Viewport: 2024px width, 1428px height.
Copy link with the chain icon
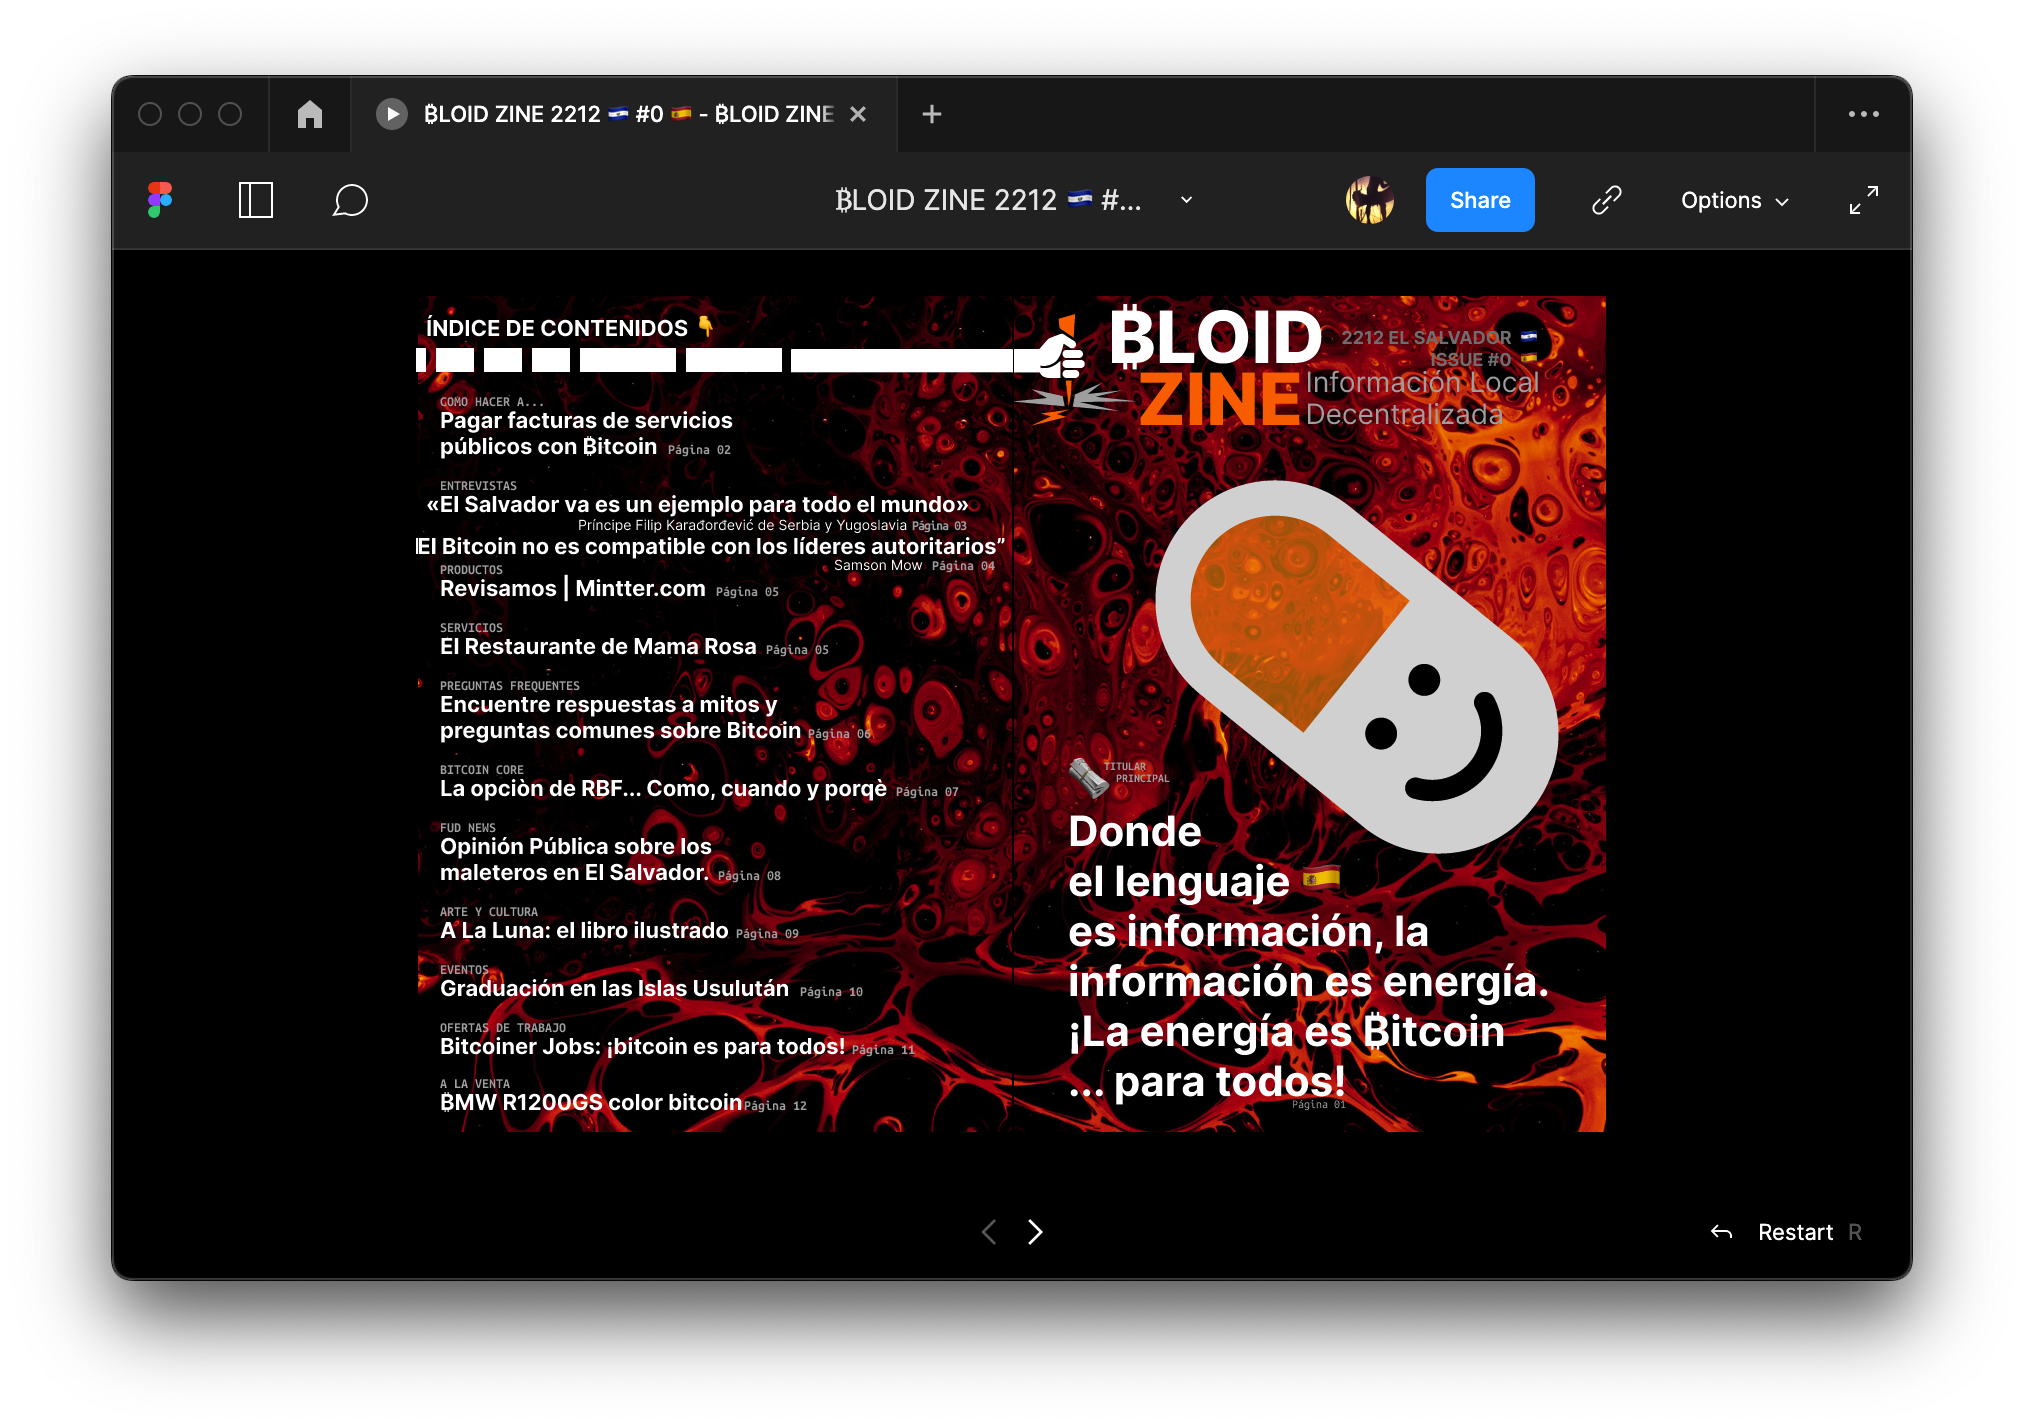click(x=1606, y=200)
